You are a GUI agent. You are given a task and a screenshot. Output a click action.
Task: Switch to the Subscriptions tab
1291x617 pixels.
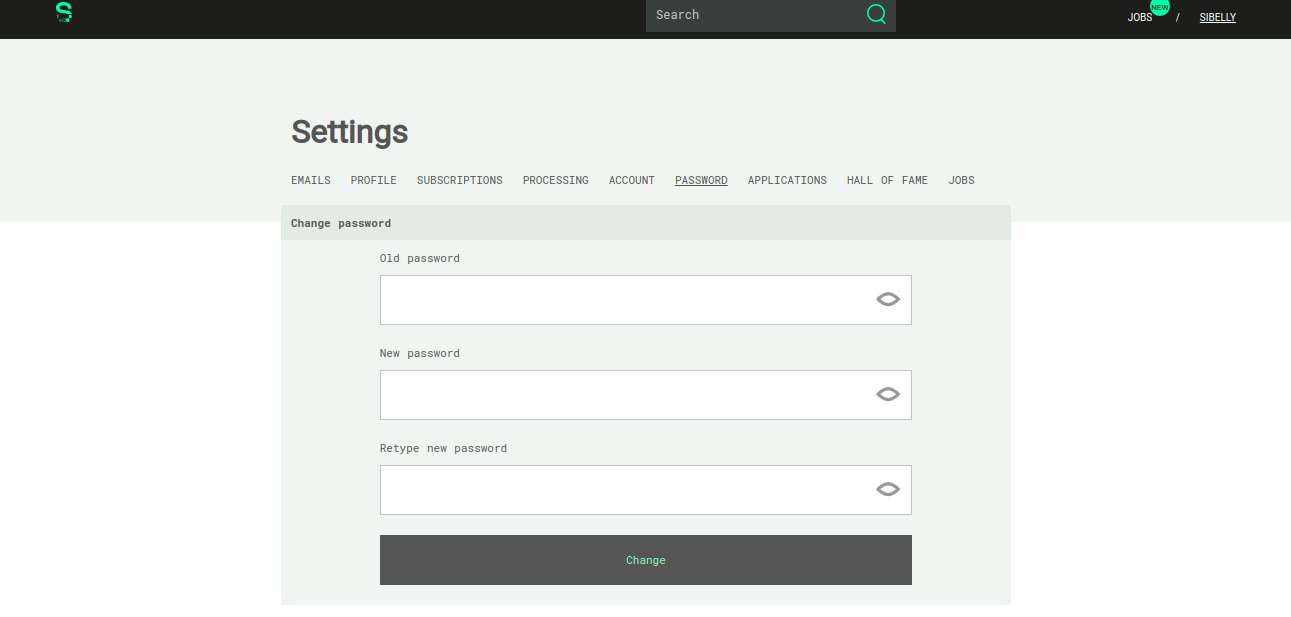pyautogui.click(x=460, y=181)
